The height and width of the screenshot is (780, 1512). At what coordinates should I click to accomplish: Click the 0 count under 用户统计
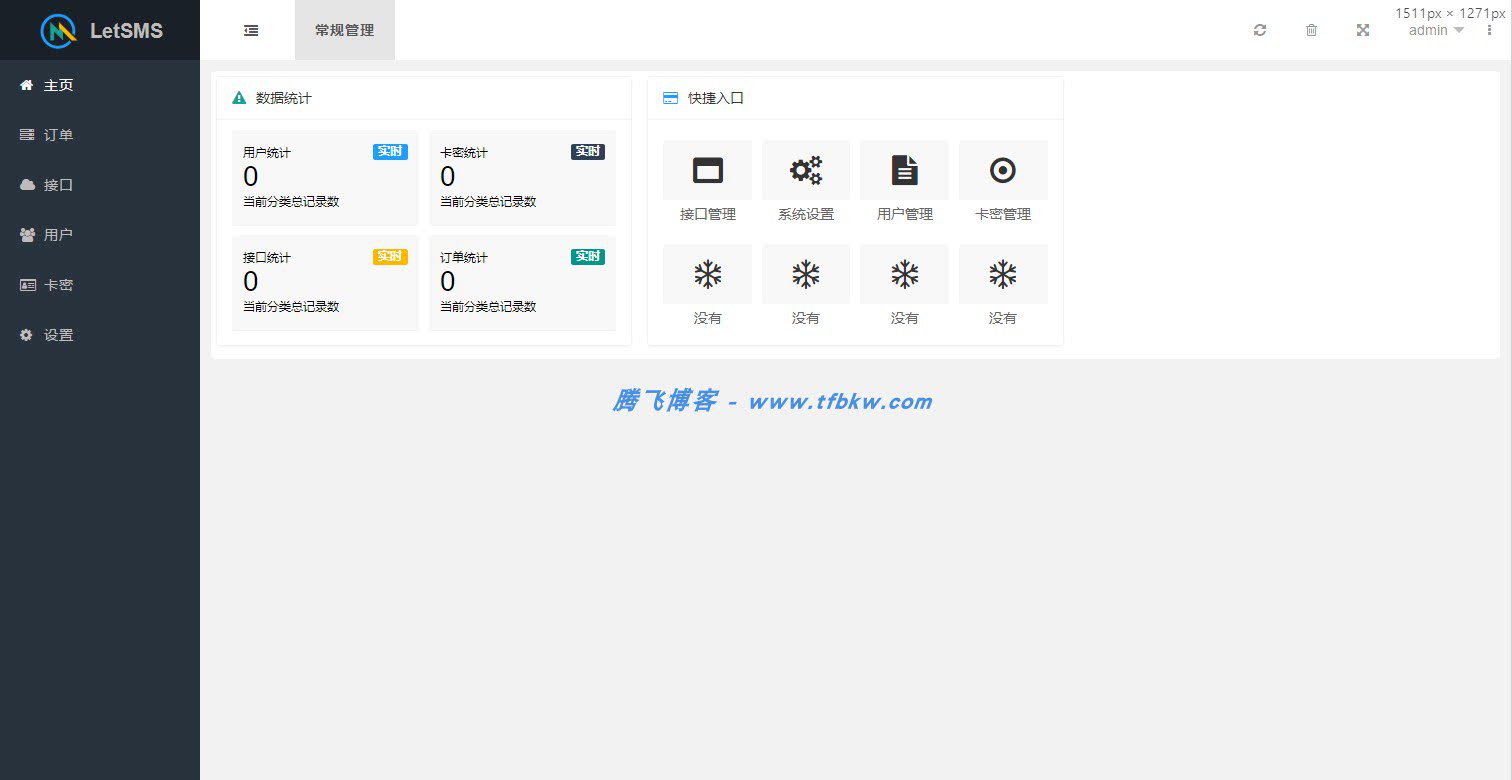[x=251, y=177]
